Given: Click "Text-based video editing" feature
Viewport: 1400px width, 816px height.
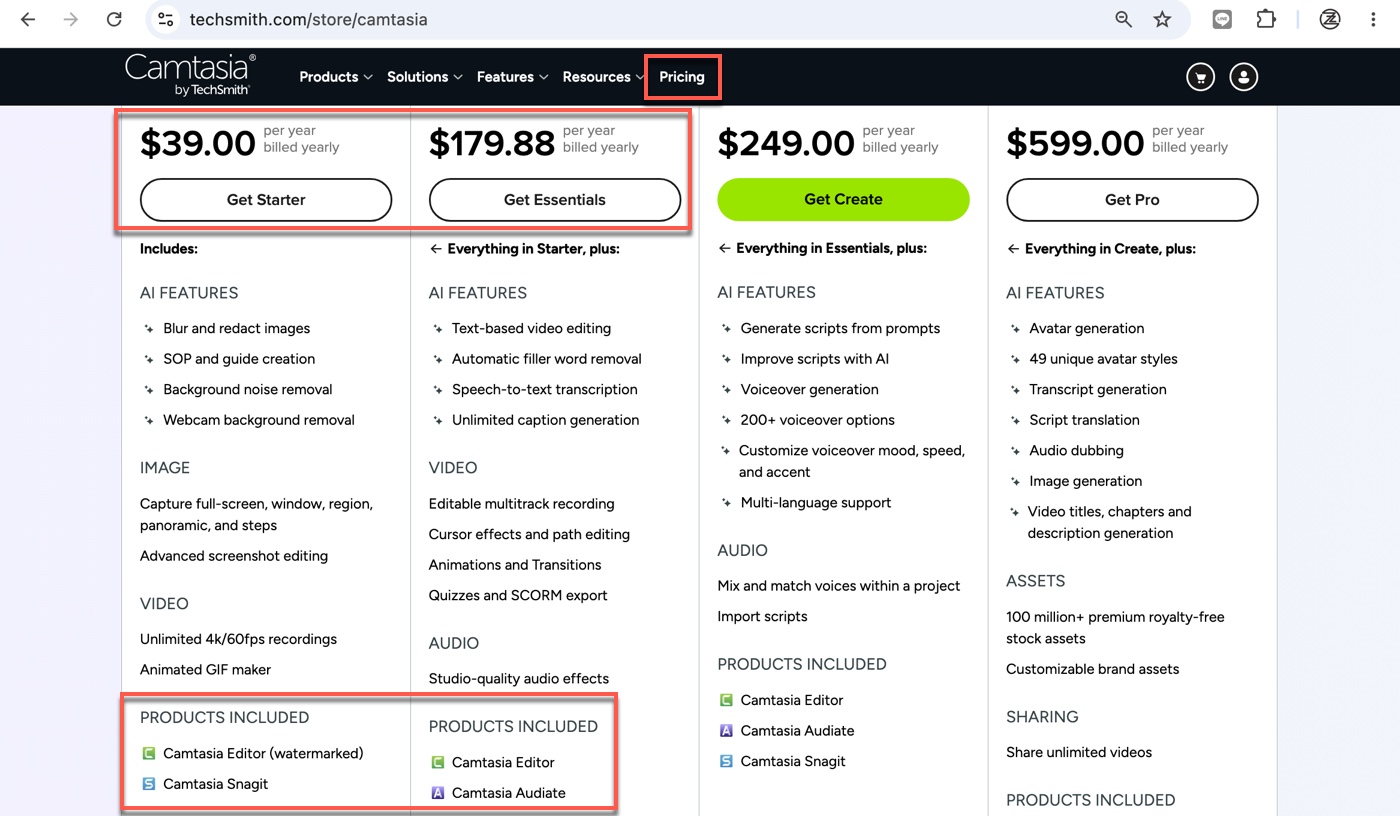Looking at the screenshot, I should (x=532, y=328).
